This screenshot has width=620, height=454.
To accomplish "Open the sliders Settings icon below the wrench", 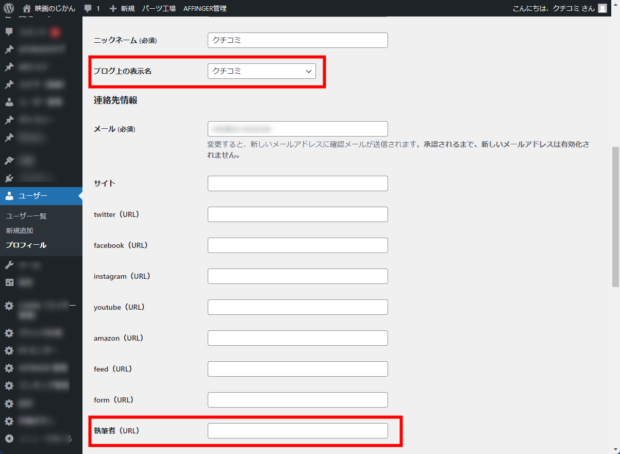I will [9, 282].
